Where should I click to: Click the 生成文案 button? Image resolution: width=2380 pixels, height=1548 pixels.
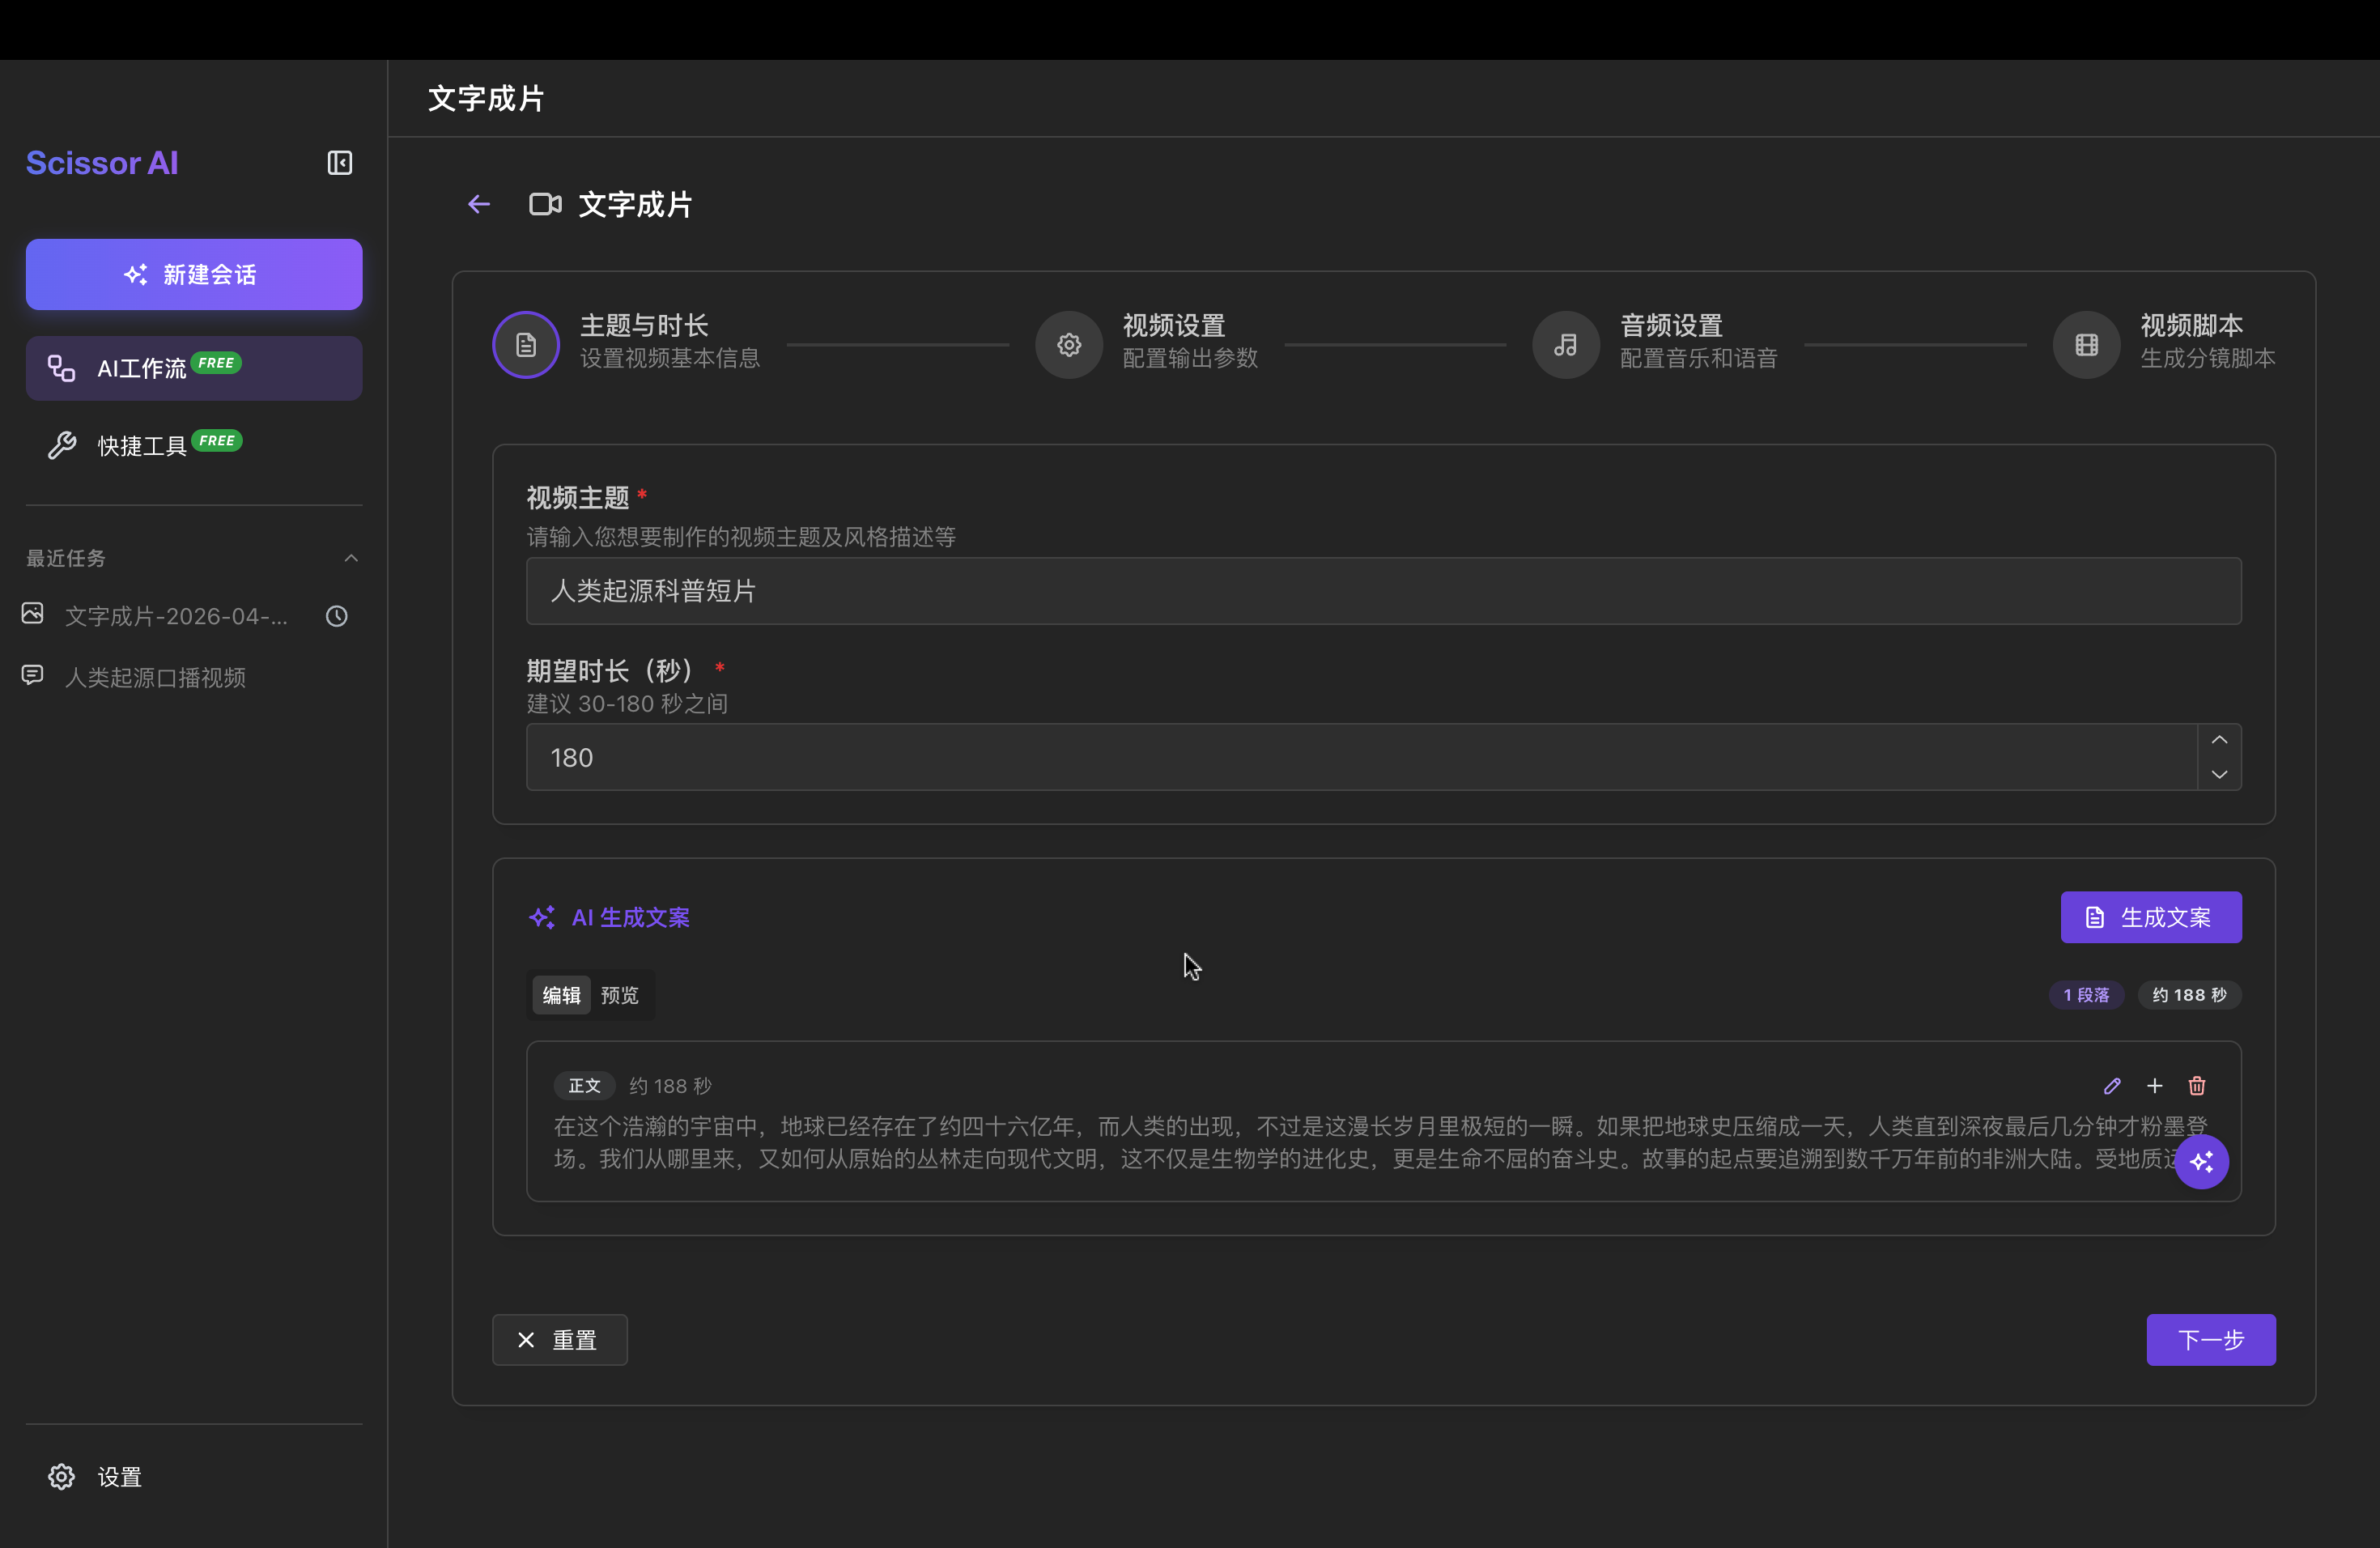tap(2150, 917)
